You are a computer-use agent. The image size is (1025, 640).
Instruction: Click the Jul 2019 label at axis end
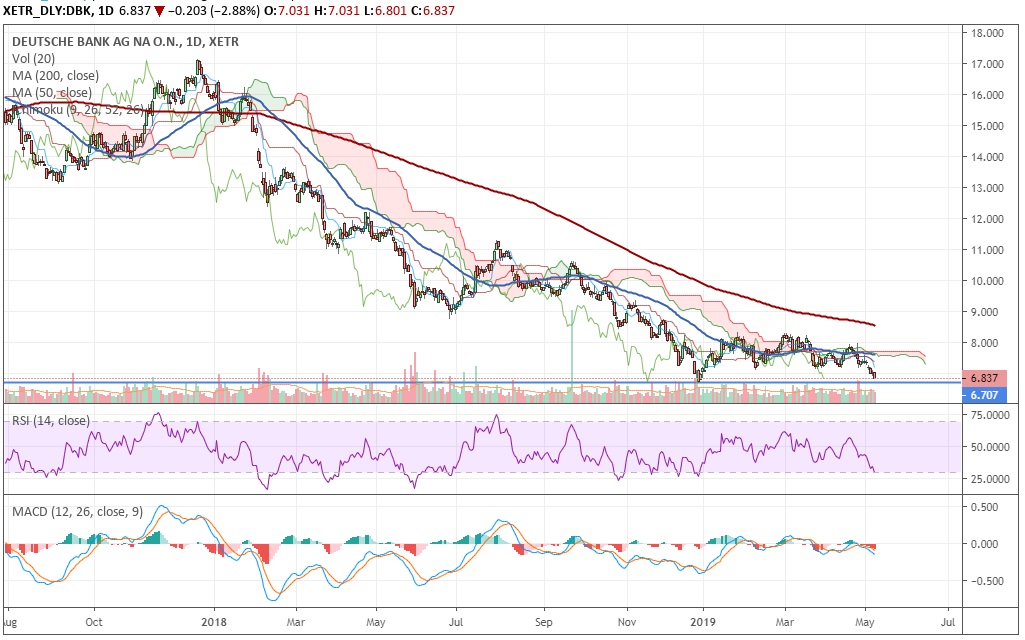949,622
